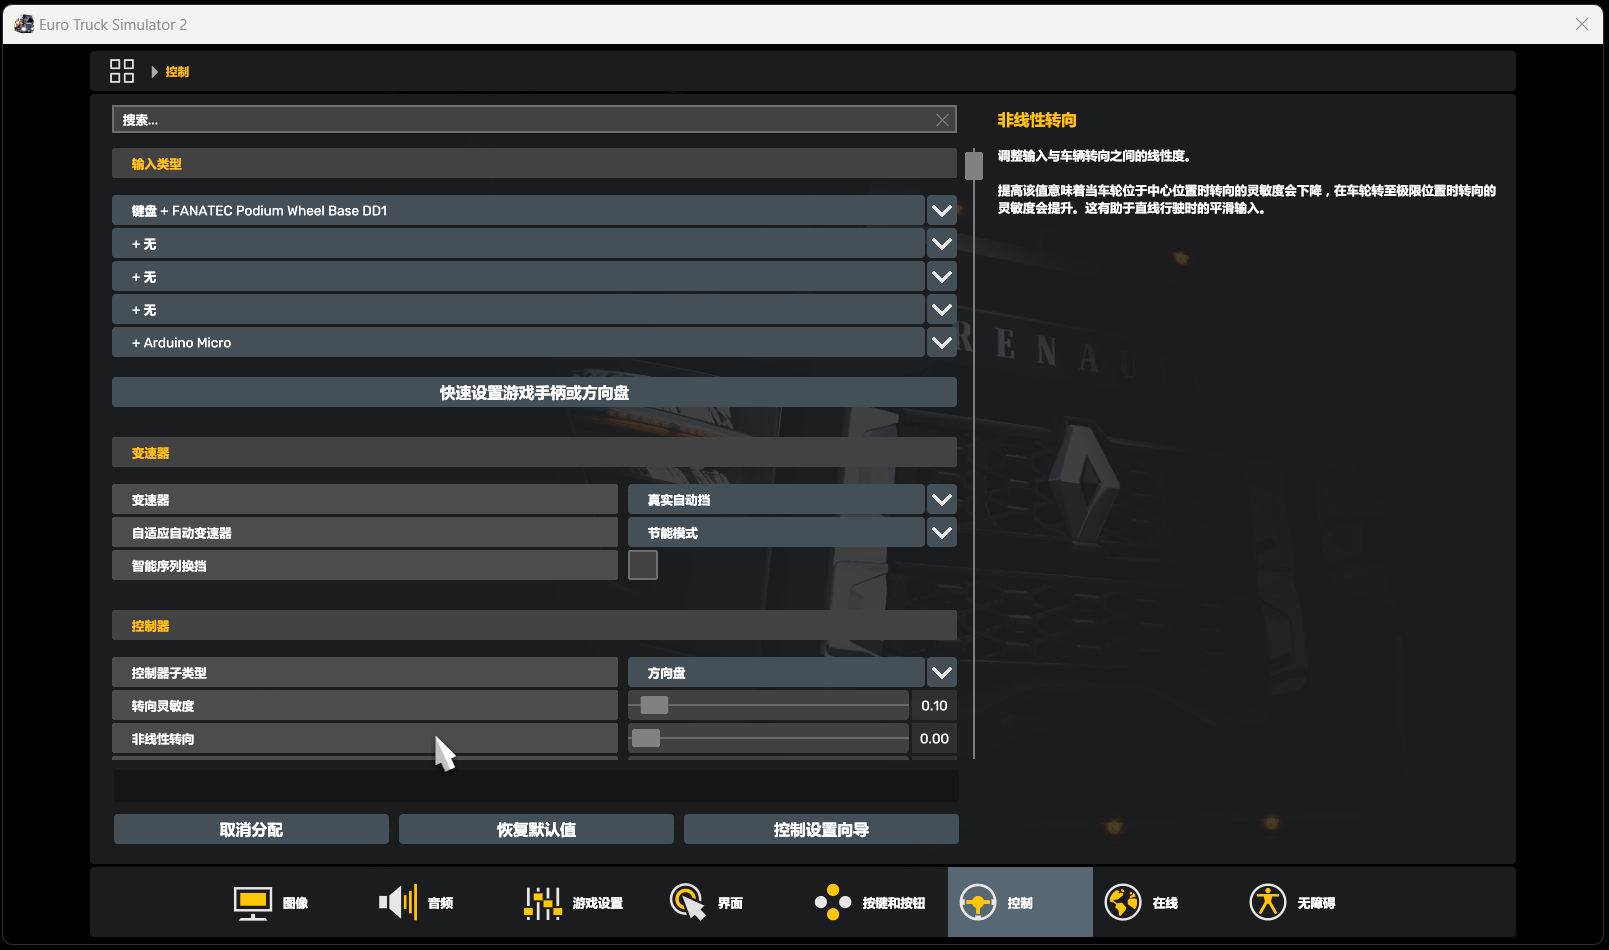Open the 游戏设置 gameplay sliders icon
The height and width of the screenshot is (950, 1609).
tap(543, 903)
